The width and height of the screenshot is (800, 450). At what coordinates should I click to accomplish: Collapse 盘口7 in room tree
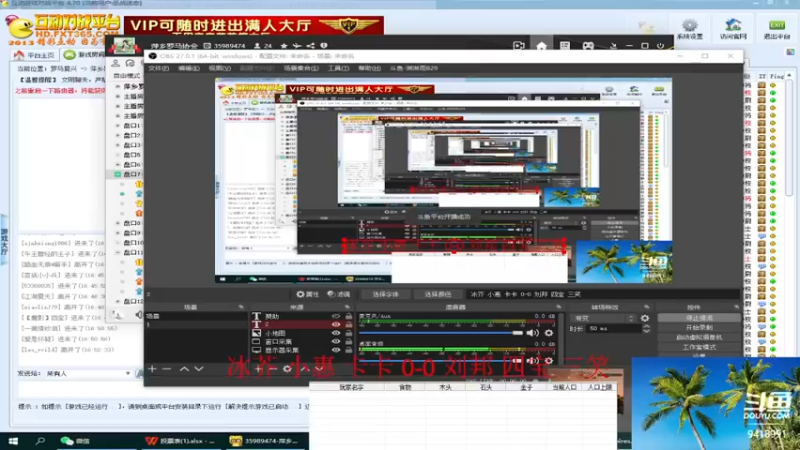[x=118, y=174]
